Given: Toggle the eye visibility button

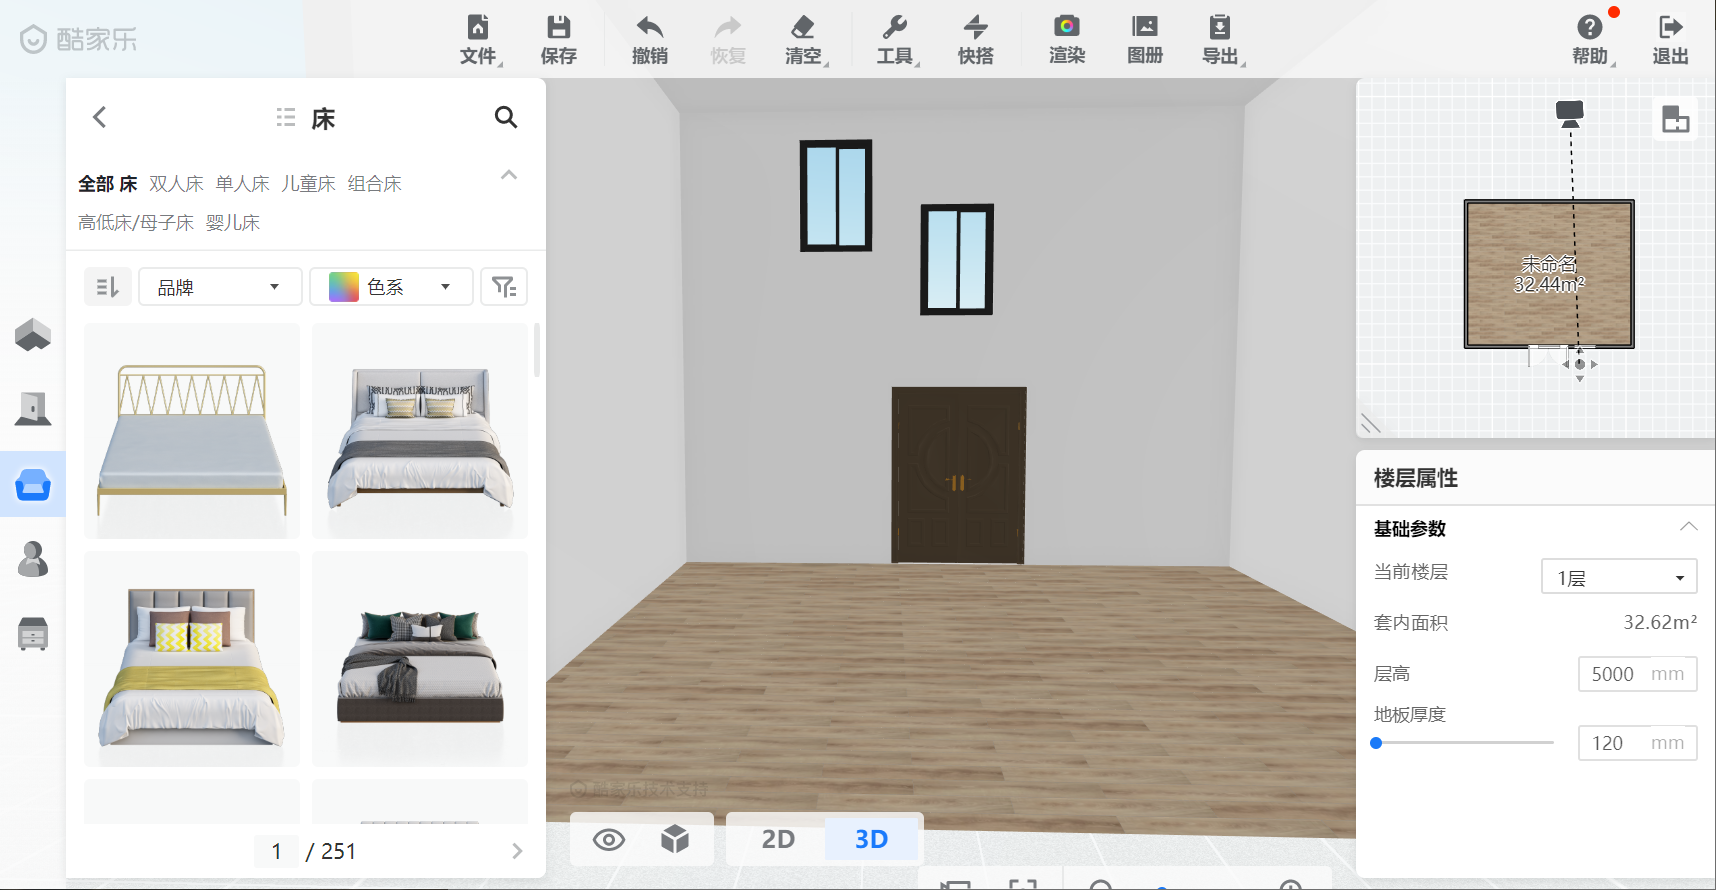Looking at the screenshot, I should [609, 839].
